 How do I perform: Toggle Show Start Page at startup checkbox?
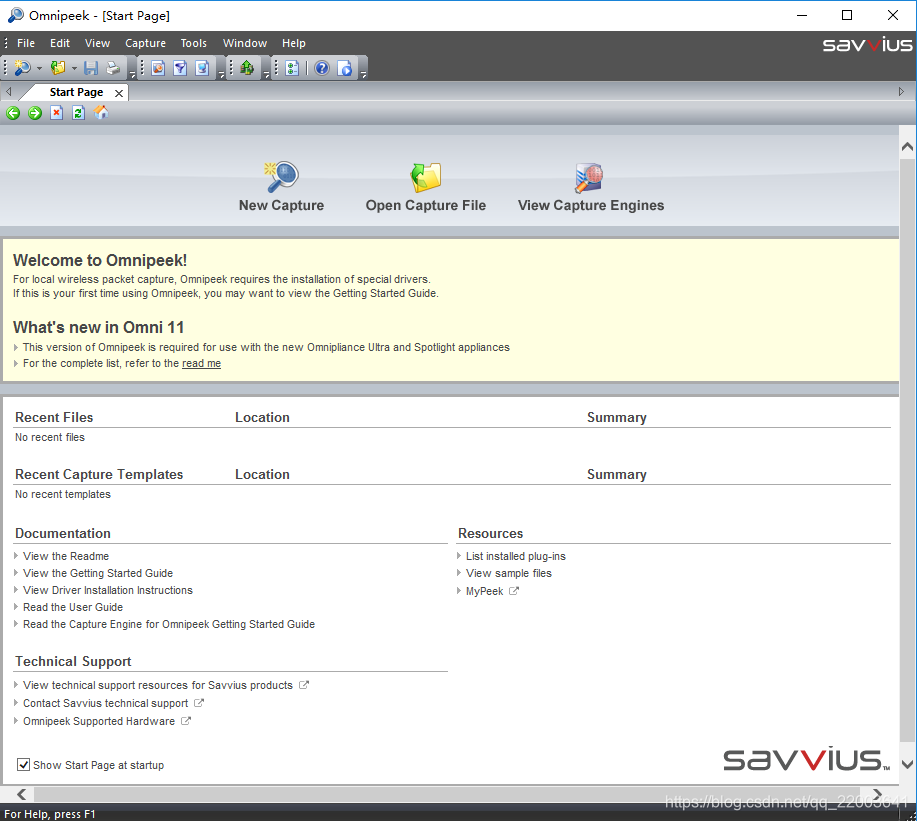click(23, 764)
